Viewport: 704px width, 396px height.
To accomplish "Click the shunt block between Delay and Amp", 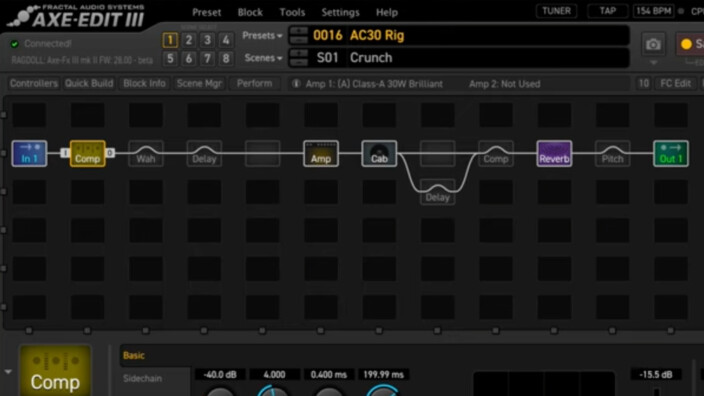I will [x=263, y=154].
